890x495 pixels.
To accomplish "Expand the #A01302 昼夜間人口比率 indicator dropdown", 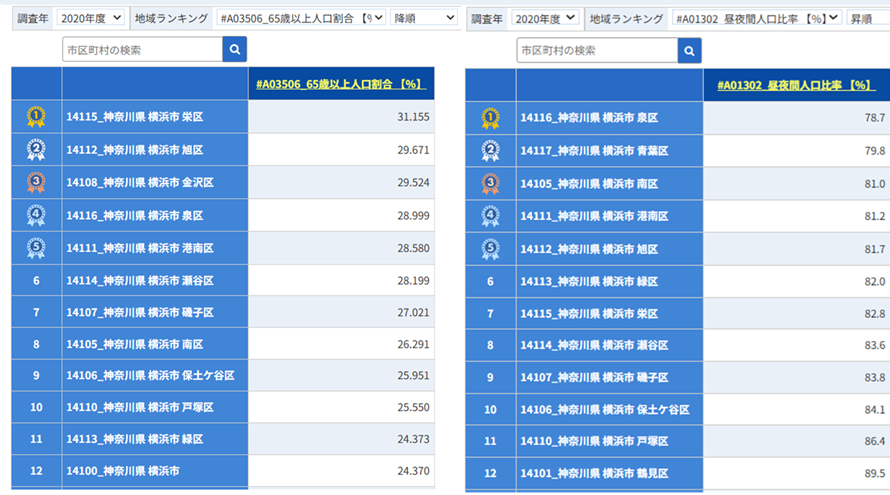I will pyautogui.click(x=756, y=18).
